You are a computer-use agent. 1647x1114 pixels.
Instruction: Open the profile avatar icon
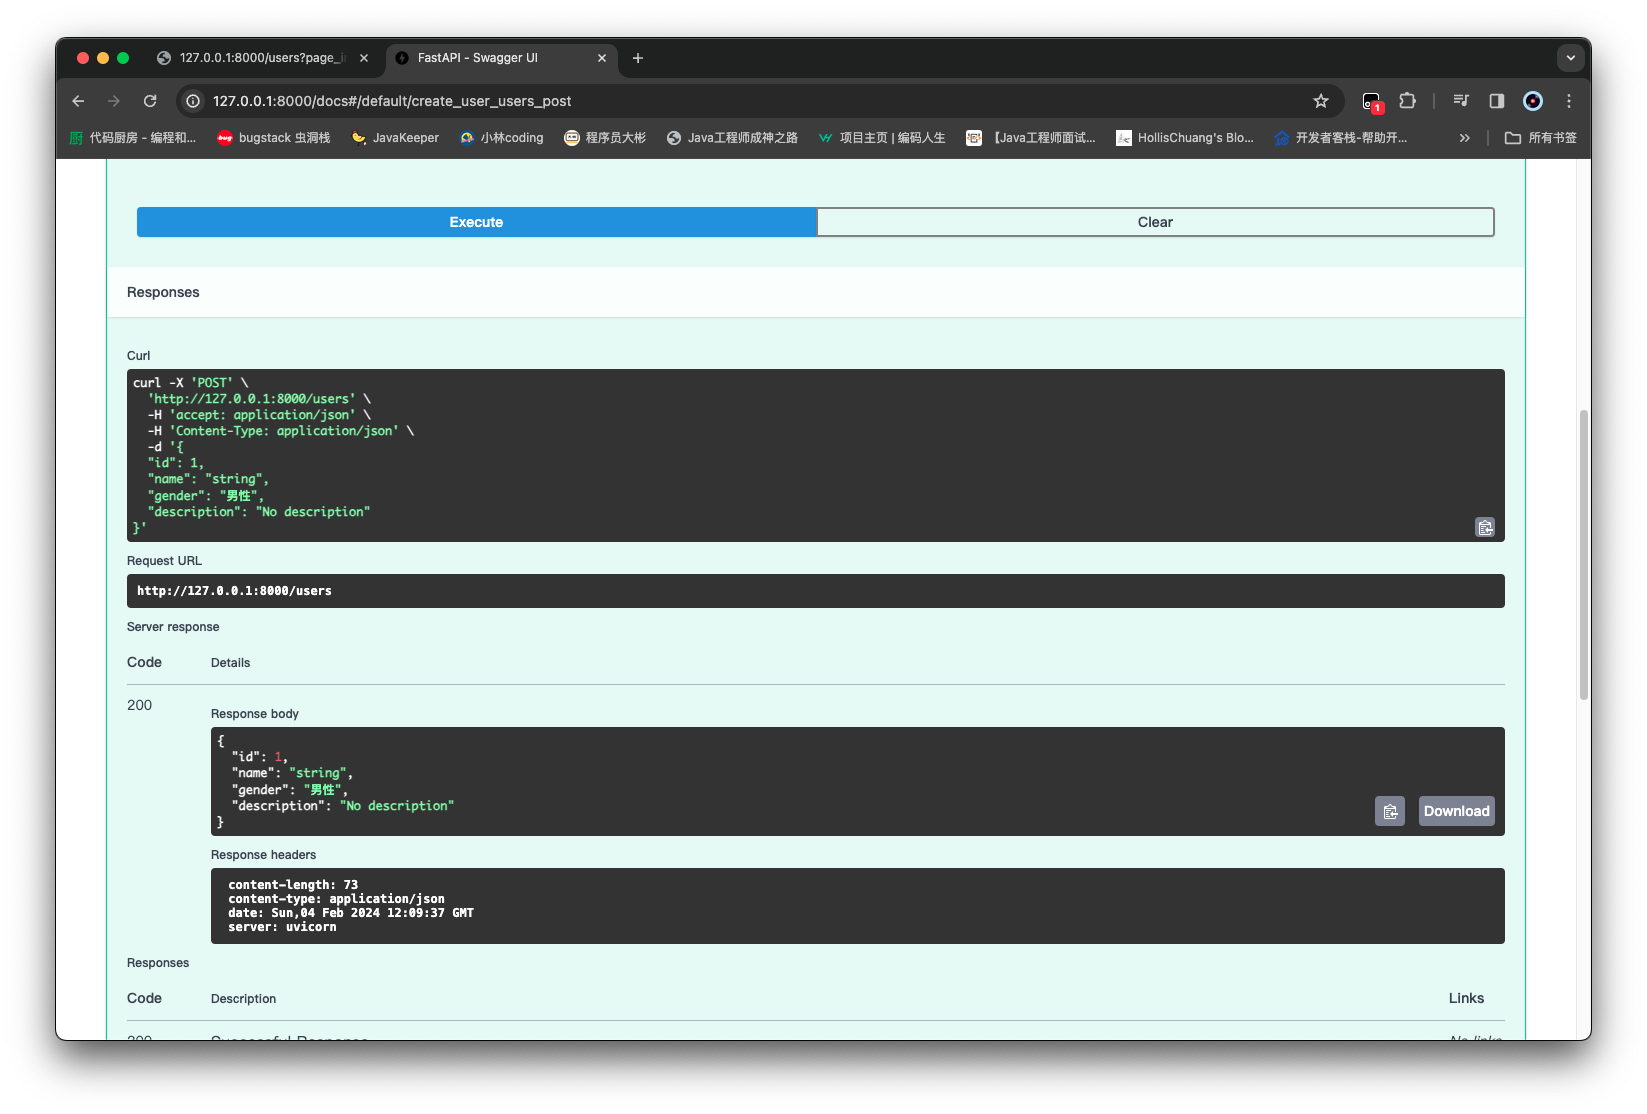[1532, 101]
